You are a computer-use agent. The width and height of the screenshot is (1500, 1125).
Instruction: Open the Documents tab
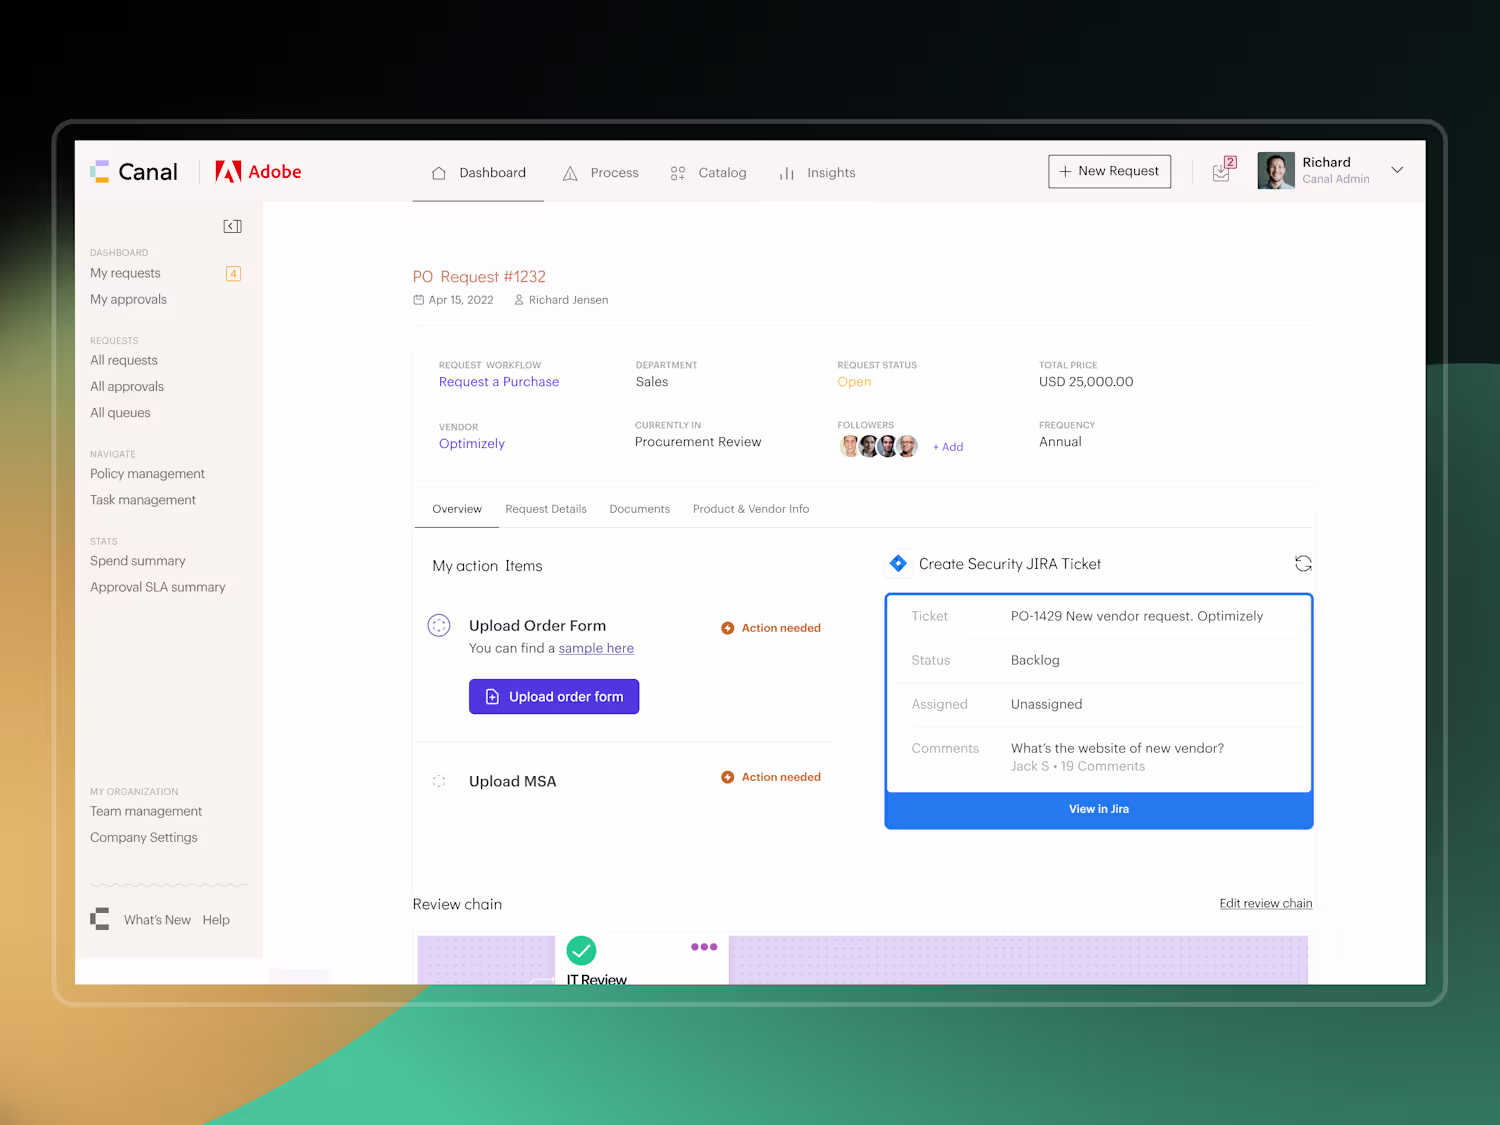coord(640,509)
